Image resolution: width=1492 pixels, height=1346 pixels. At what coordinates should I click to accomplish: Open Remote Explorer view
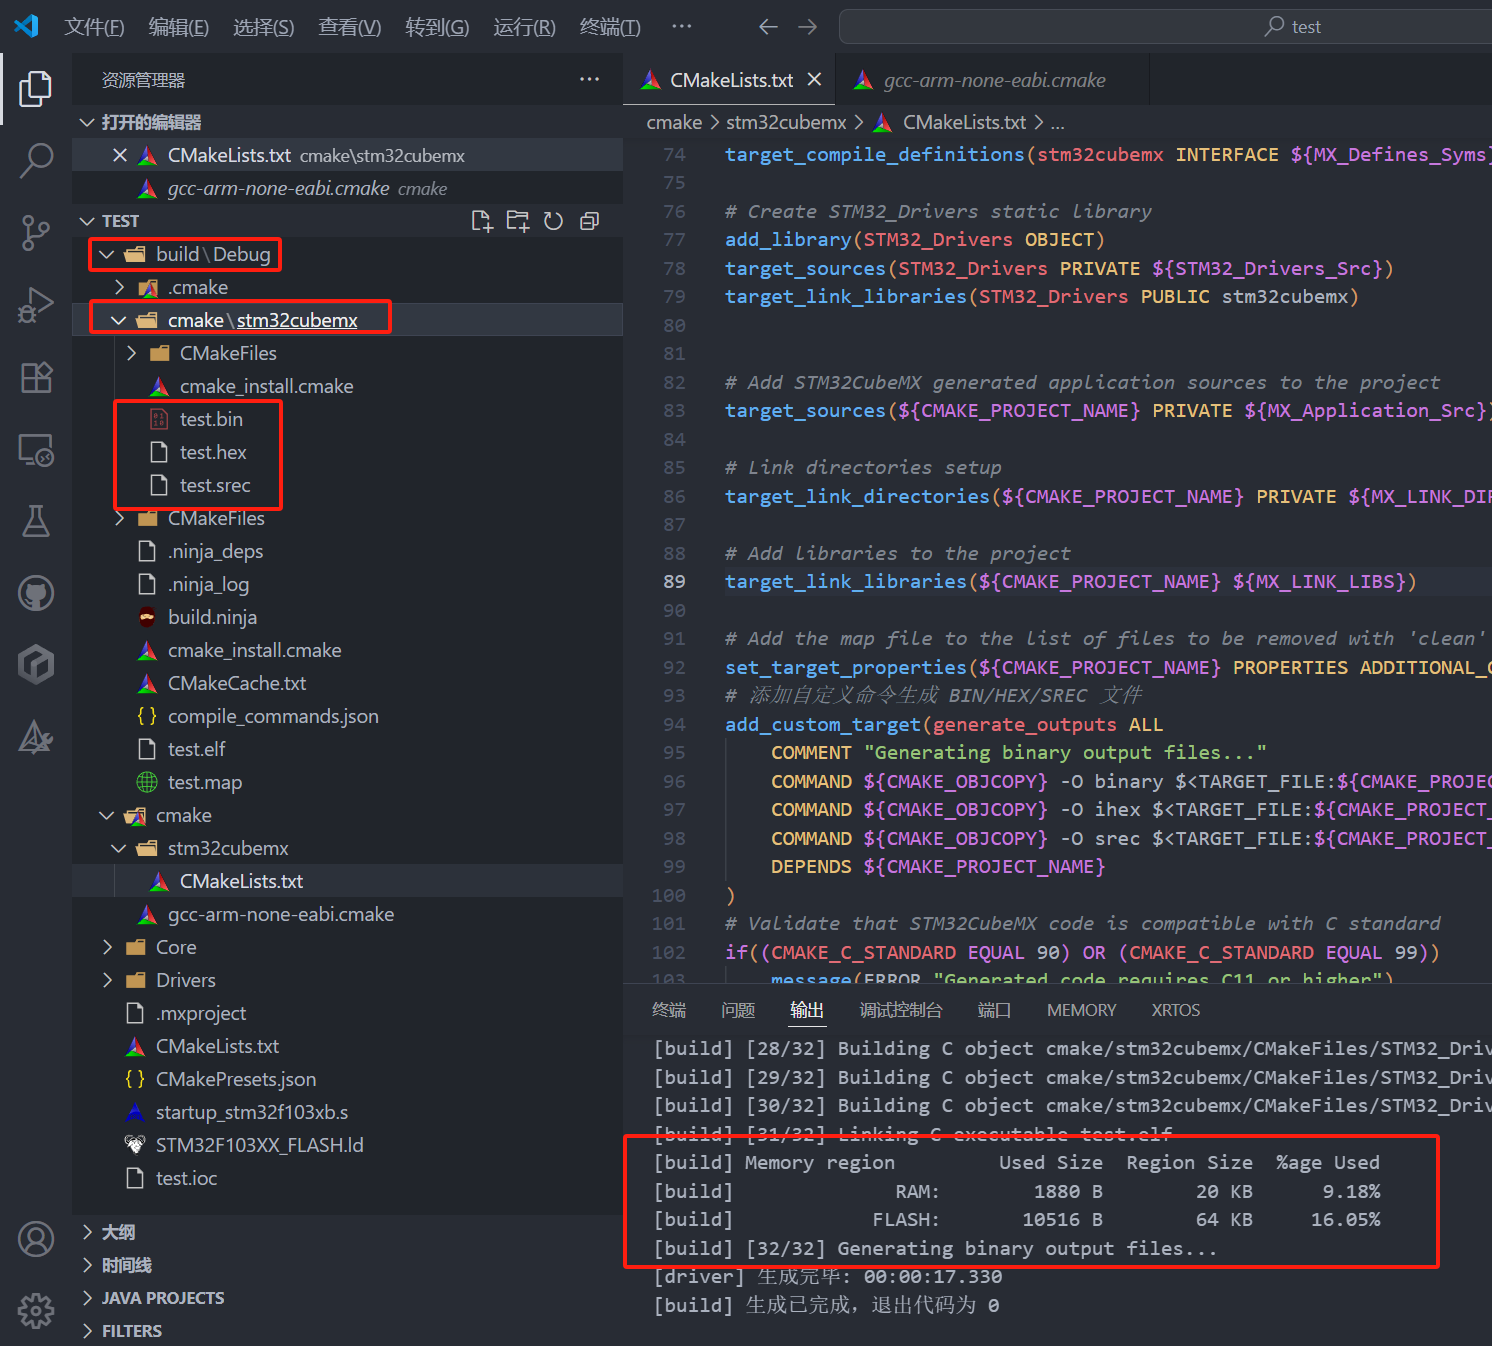point(36,449)
